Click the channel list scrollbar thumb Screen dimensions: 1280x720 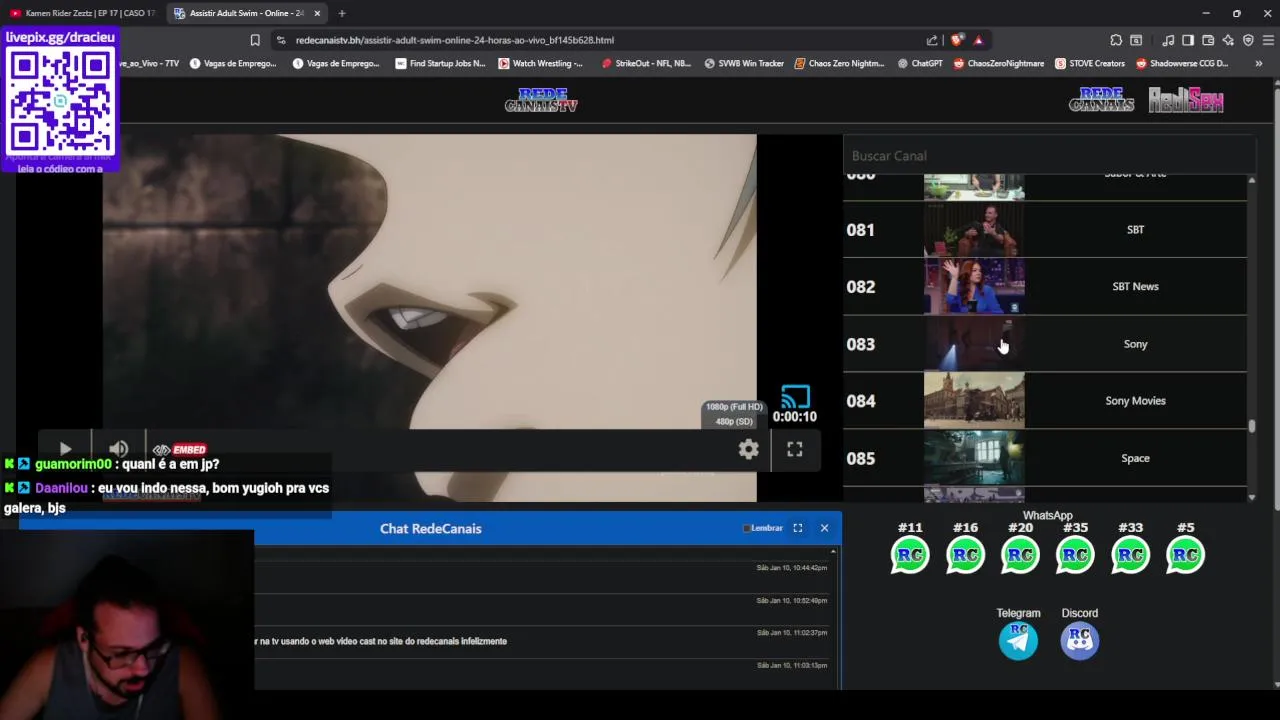pyautogui.click(x=1252, y=426)
